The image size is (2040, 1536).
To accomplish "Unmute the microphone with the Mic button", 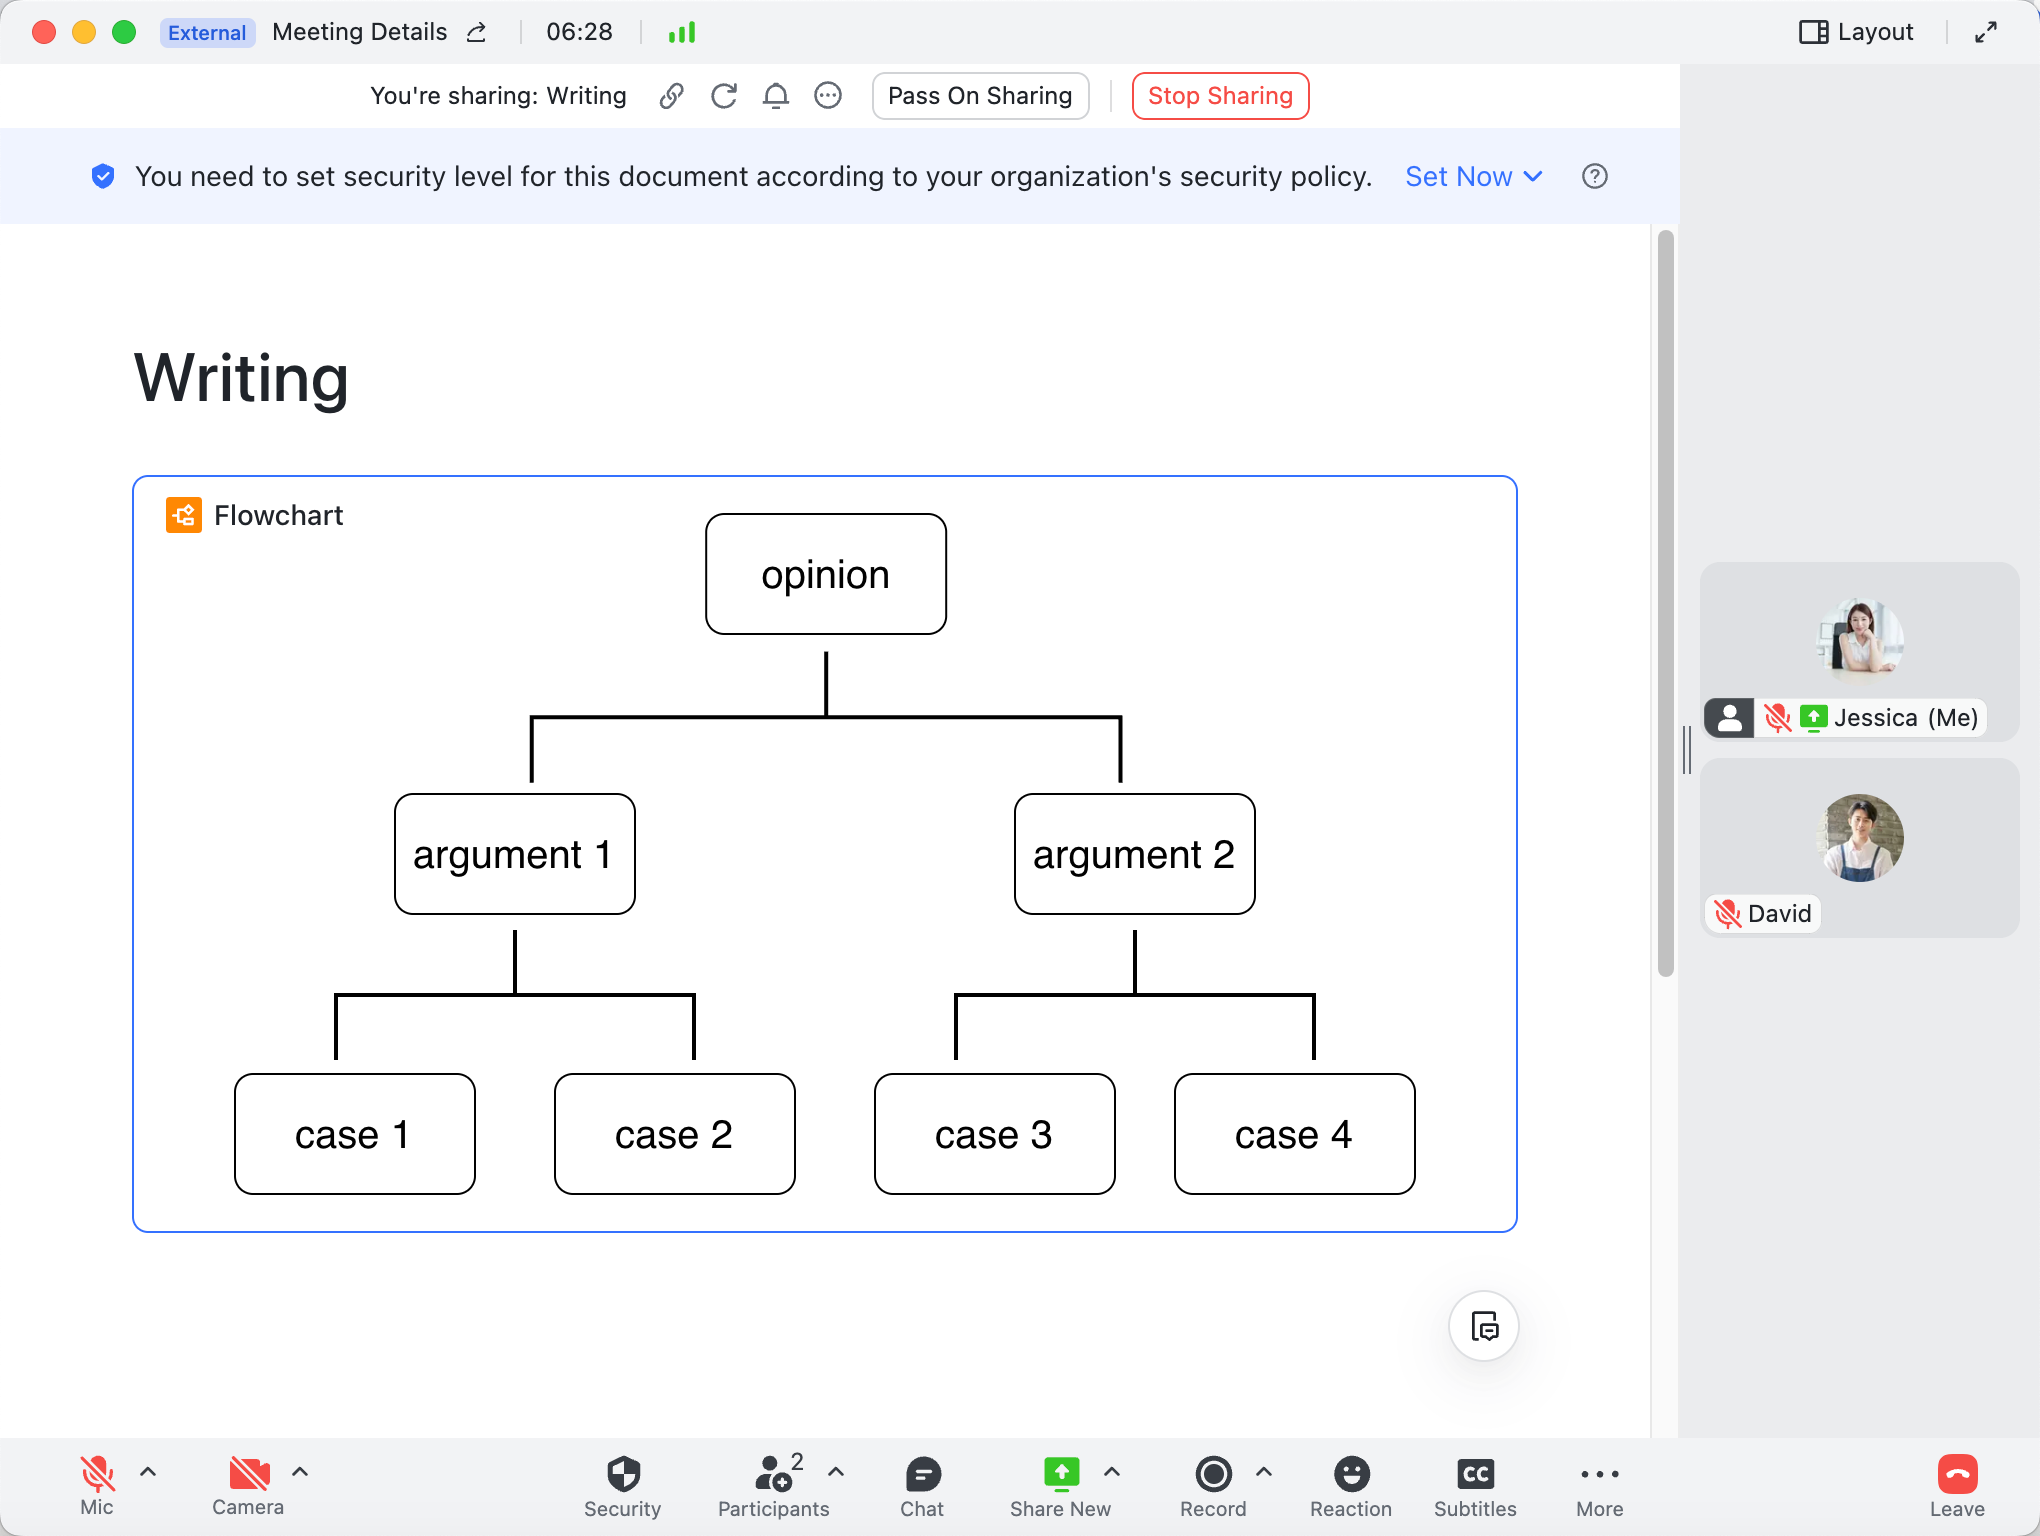I will coord(97,1486).
